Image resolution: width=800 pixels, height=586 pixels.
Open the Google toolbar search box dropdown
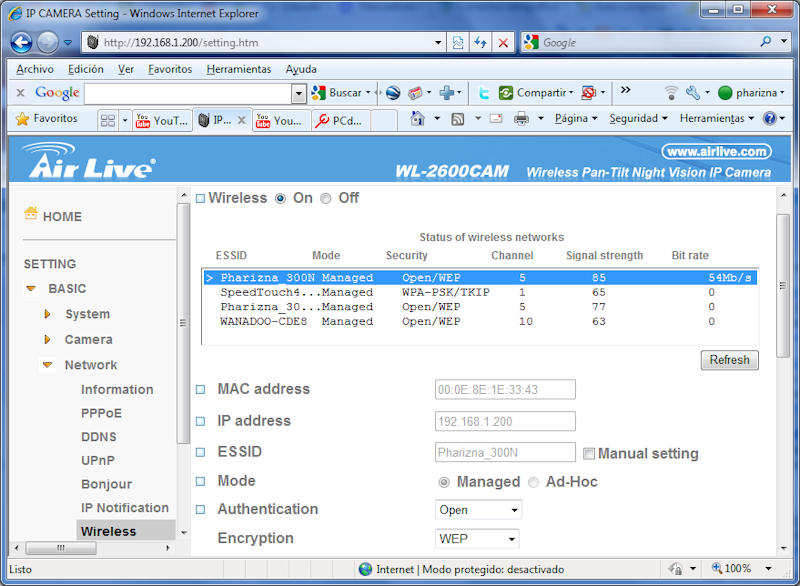298,93
